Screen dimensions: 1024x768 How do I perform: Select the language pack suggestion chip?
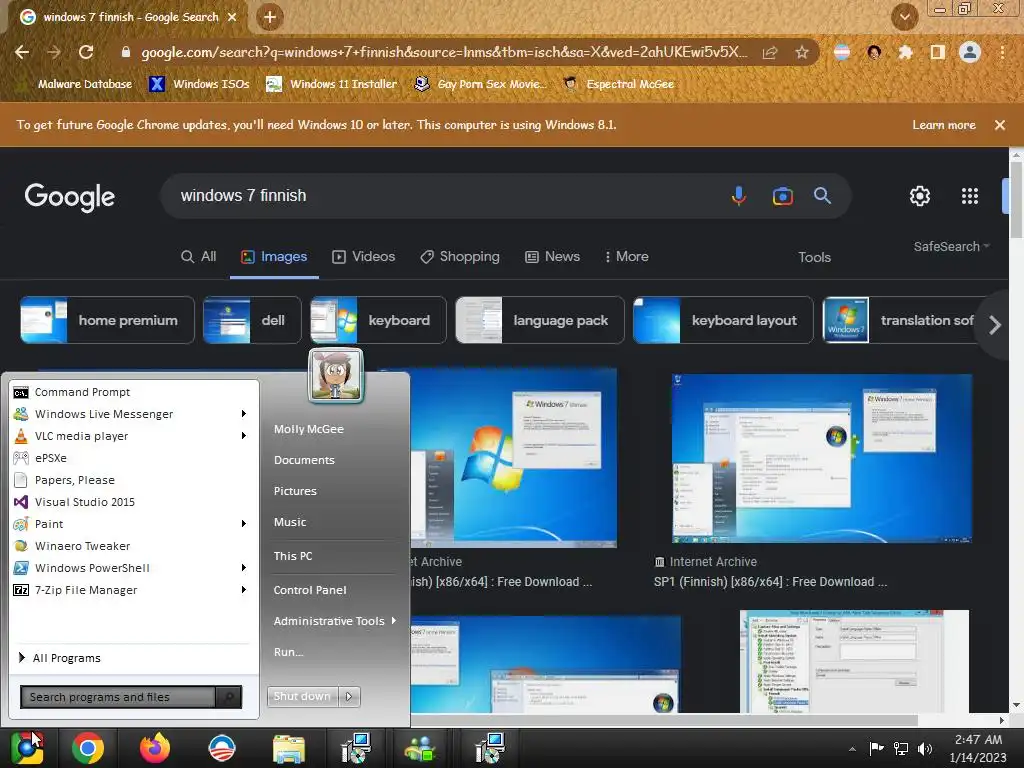click(539, 320)
